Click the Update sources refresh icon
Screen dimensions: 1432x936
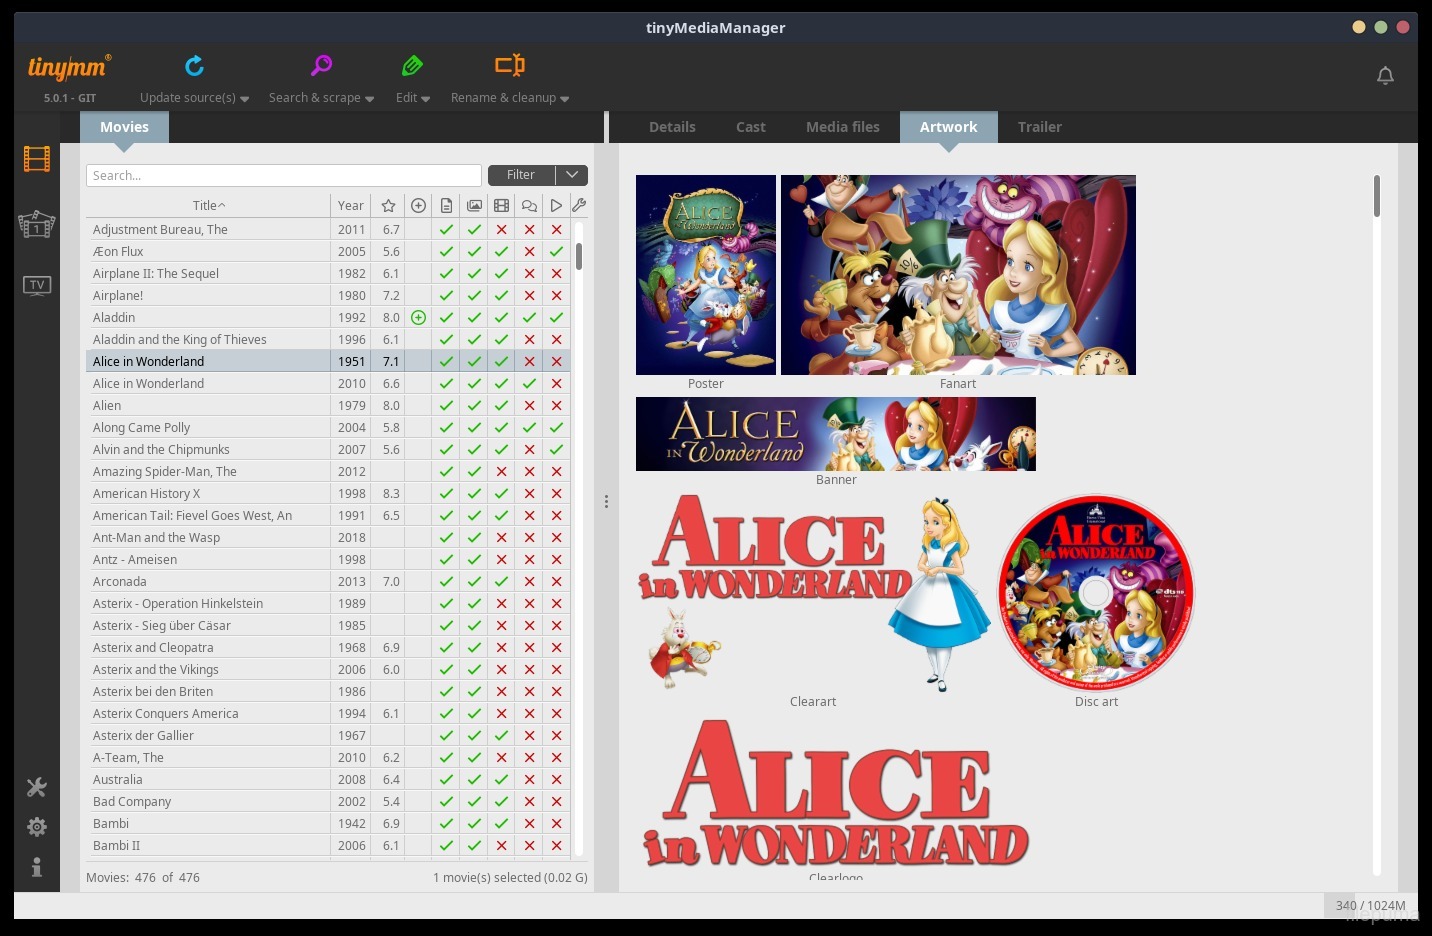pyautogui.click(x=194, y=66)
